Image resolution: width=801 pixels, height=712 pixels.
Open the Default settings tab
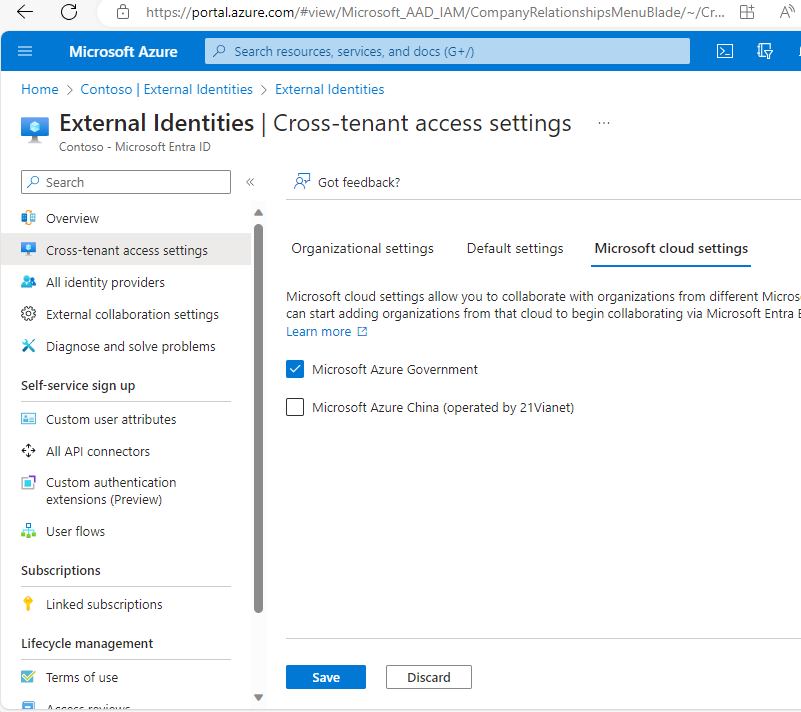pos(514,248)
